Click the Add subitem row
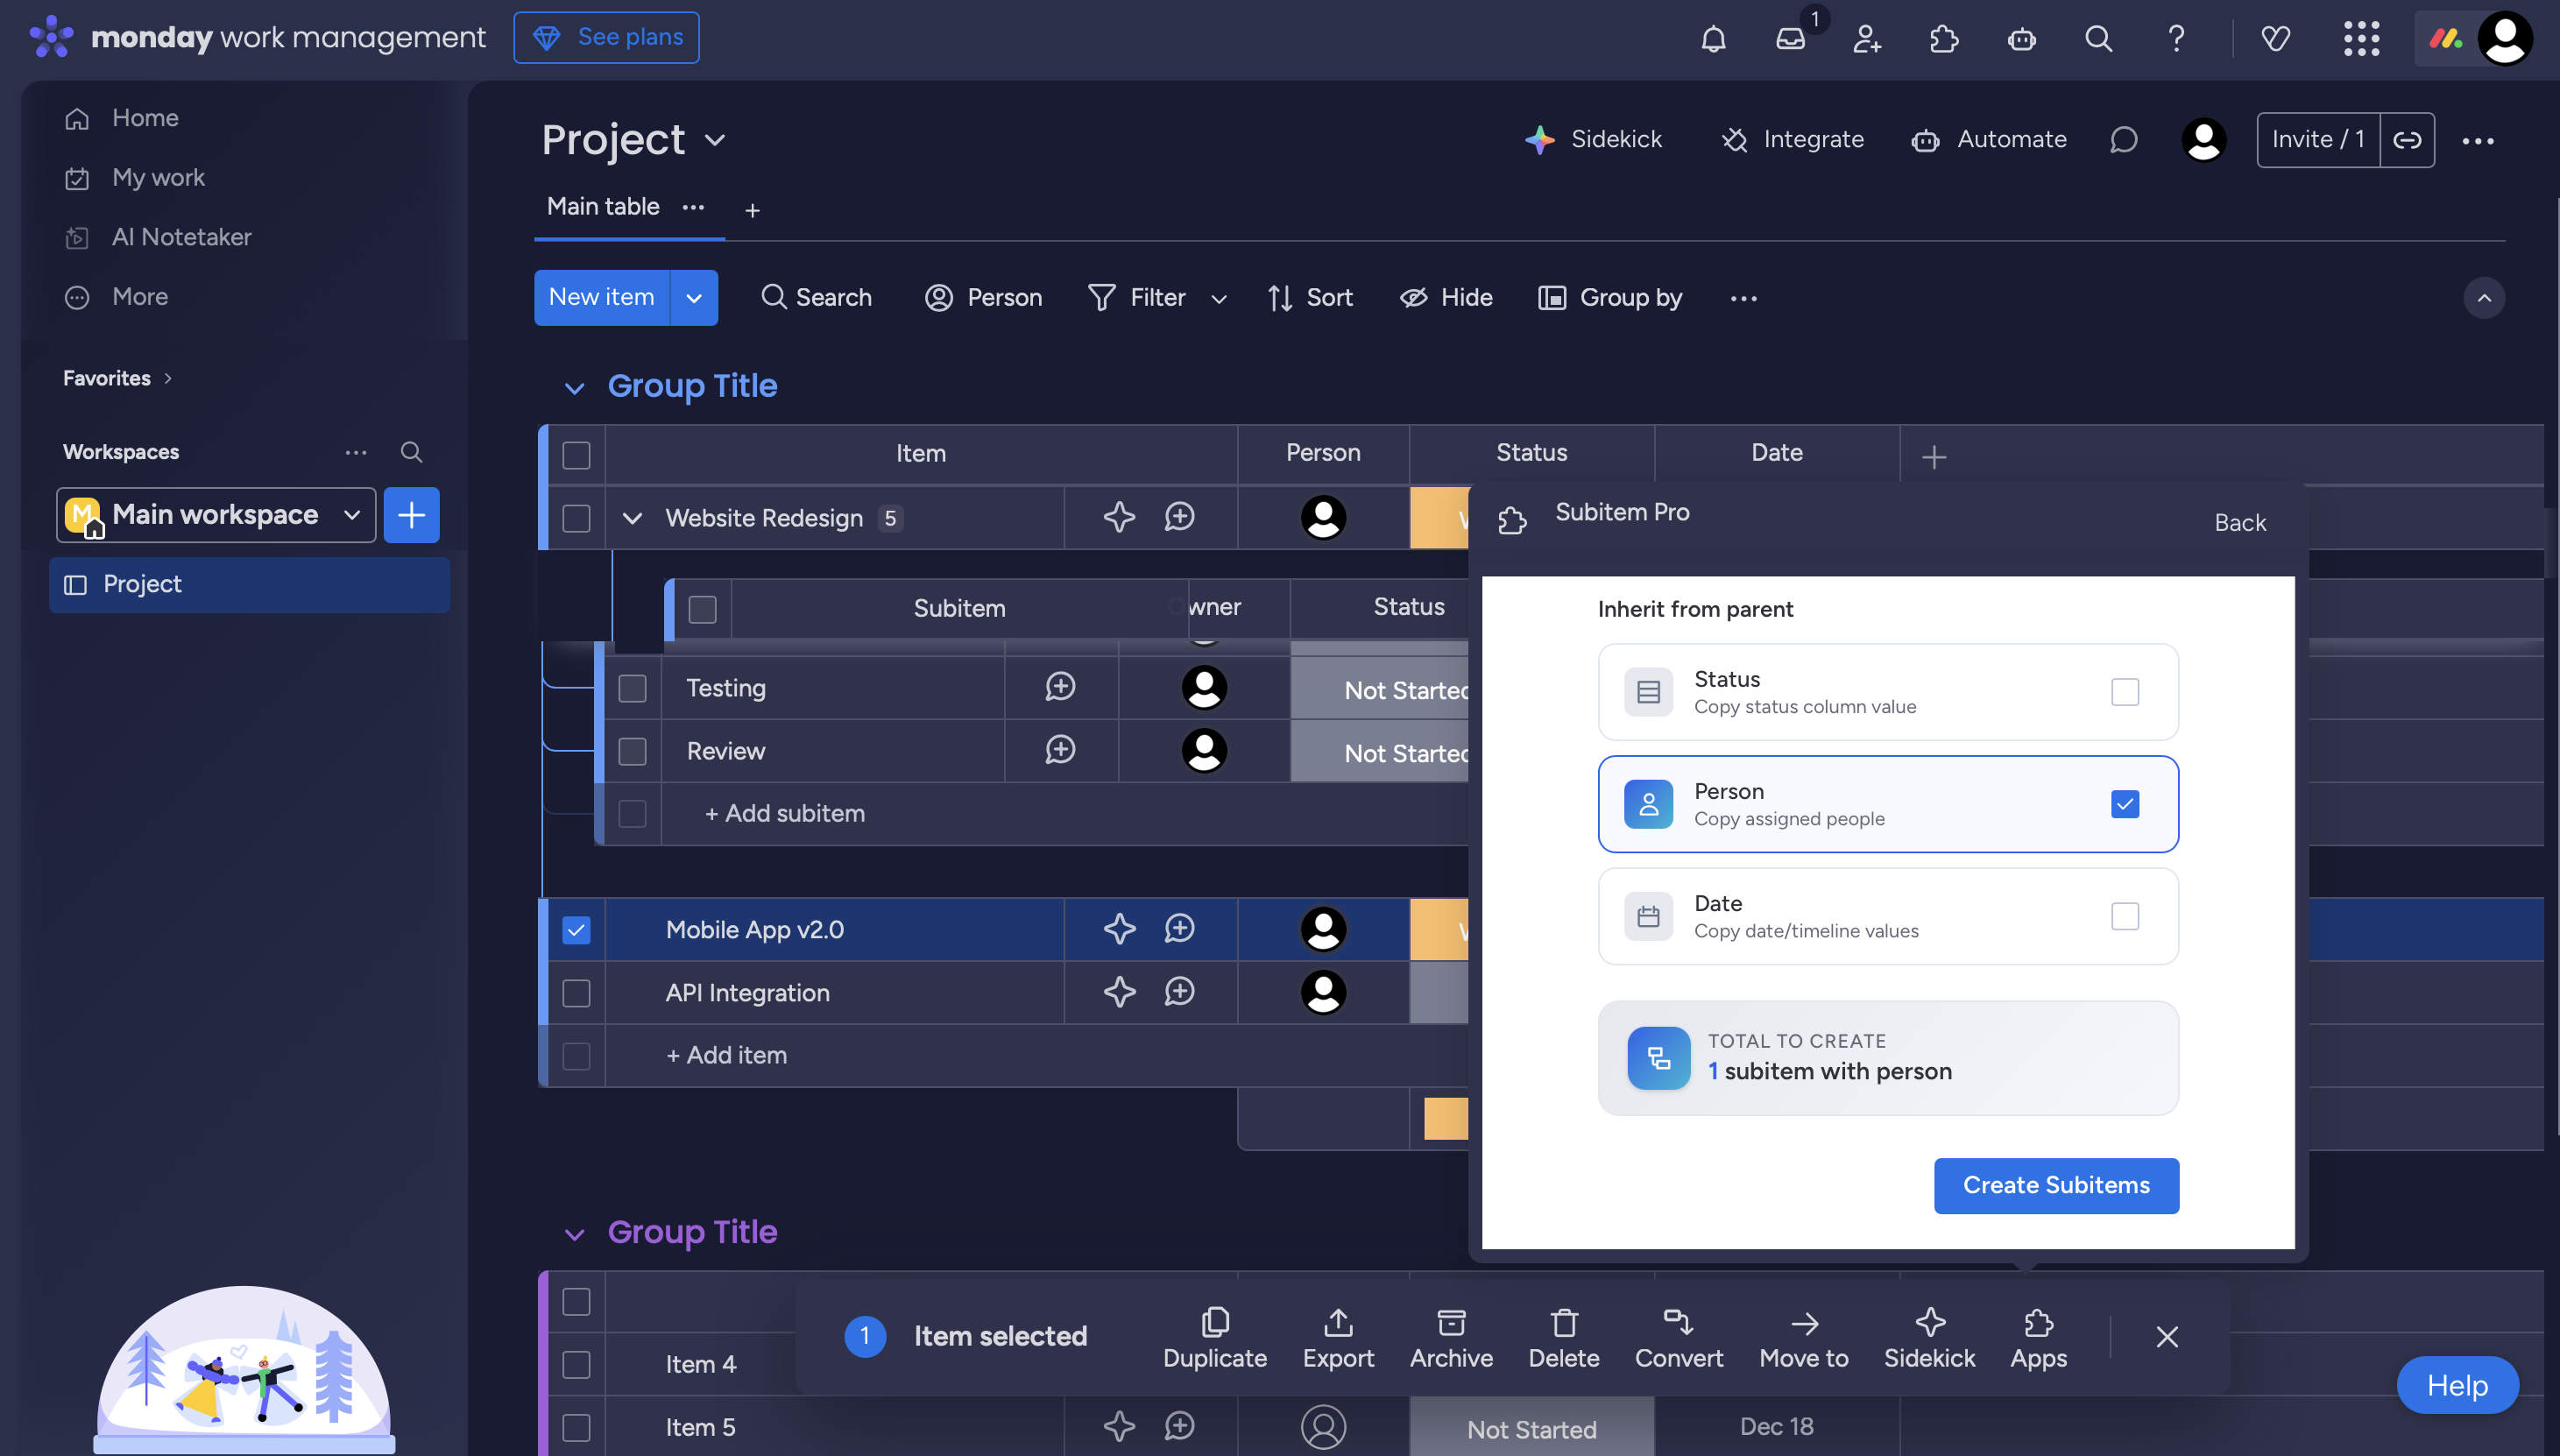Image resolution: width=2560 pixels, height=1456 pixels. coord(785,813)
